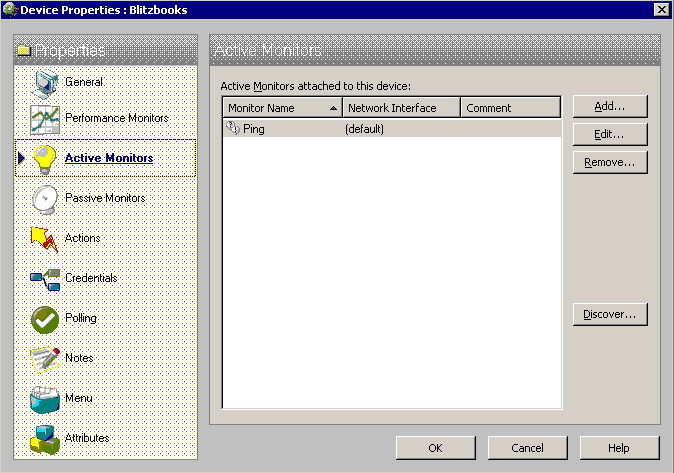Click the Menu icon in sidebar
Image resolution: width=674 pixels, height=473 pixels.
45,398
